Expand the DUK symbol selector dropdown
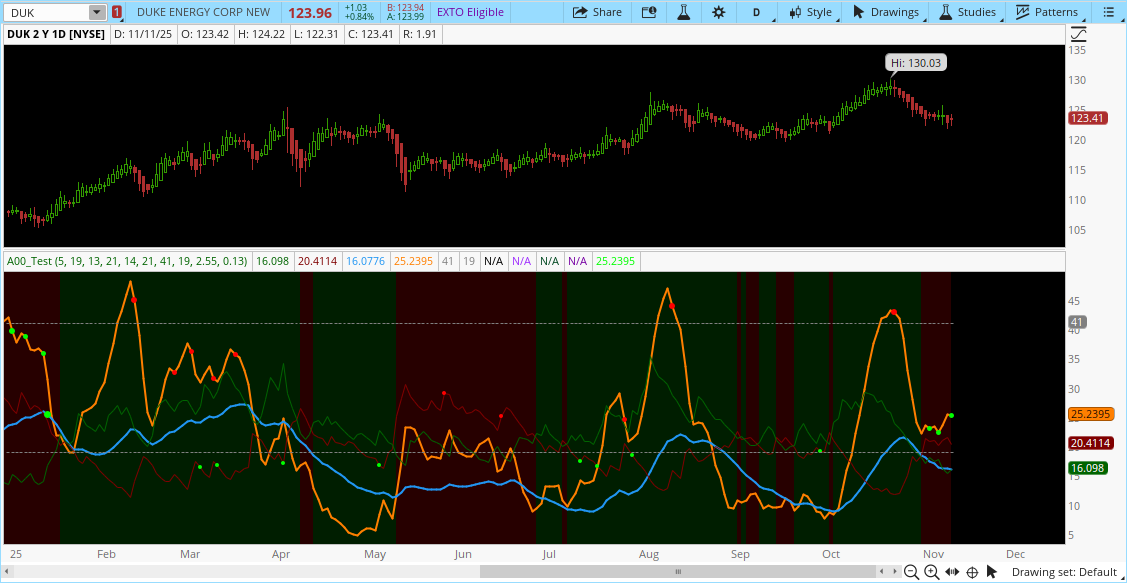The height and width of the screenshot is (583, 1127). 96,12
